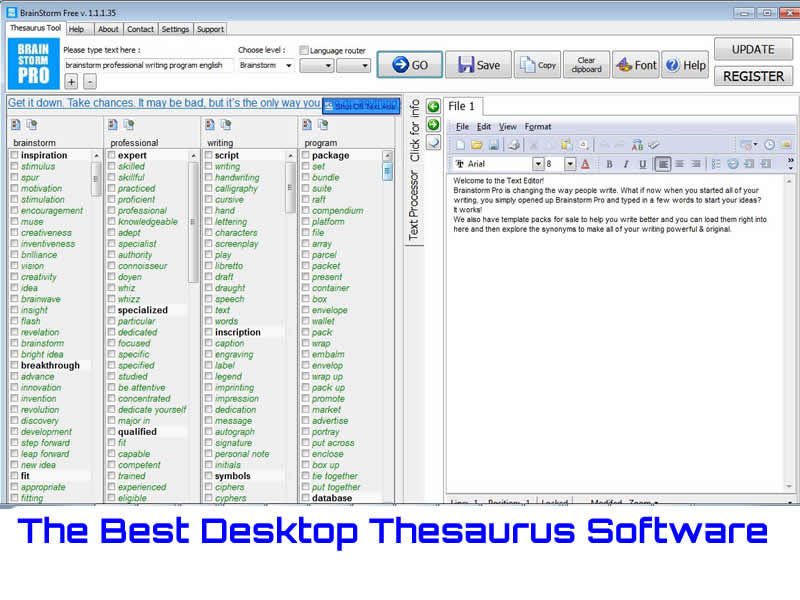800x600 pixels.
Task: Check the 'platform' checkbox
Action: point(306,221)
